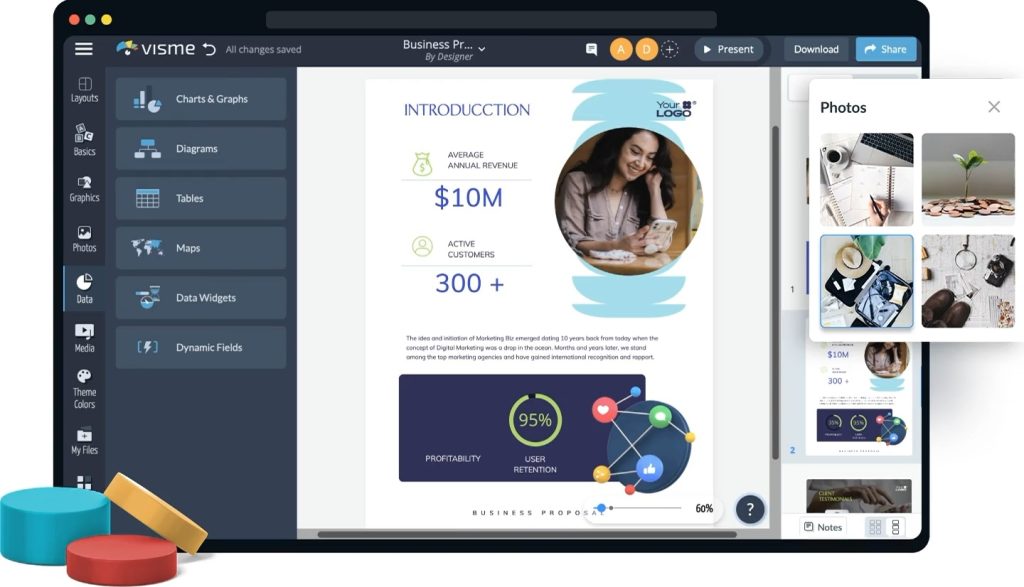The width and height of the screenshot is (1024, 587).
Task: Open the help question mark button
Action: (x=750, y=509)
